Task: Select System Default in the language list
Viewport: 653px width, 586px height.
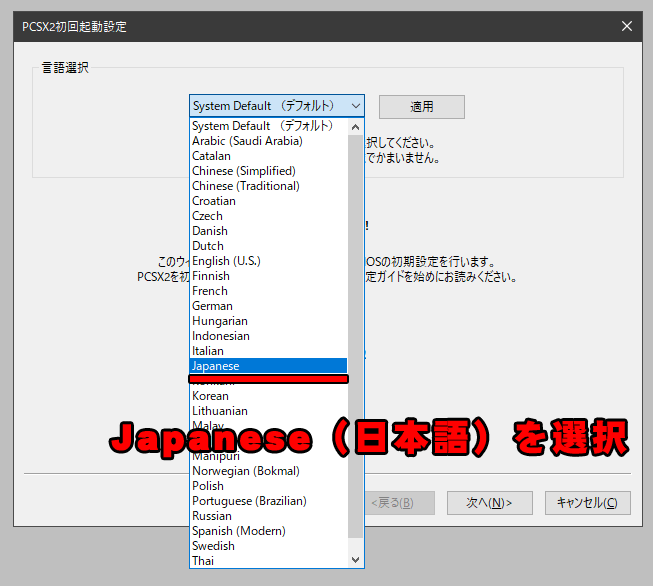Action: click(x=269, y=126)
